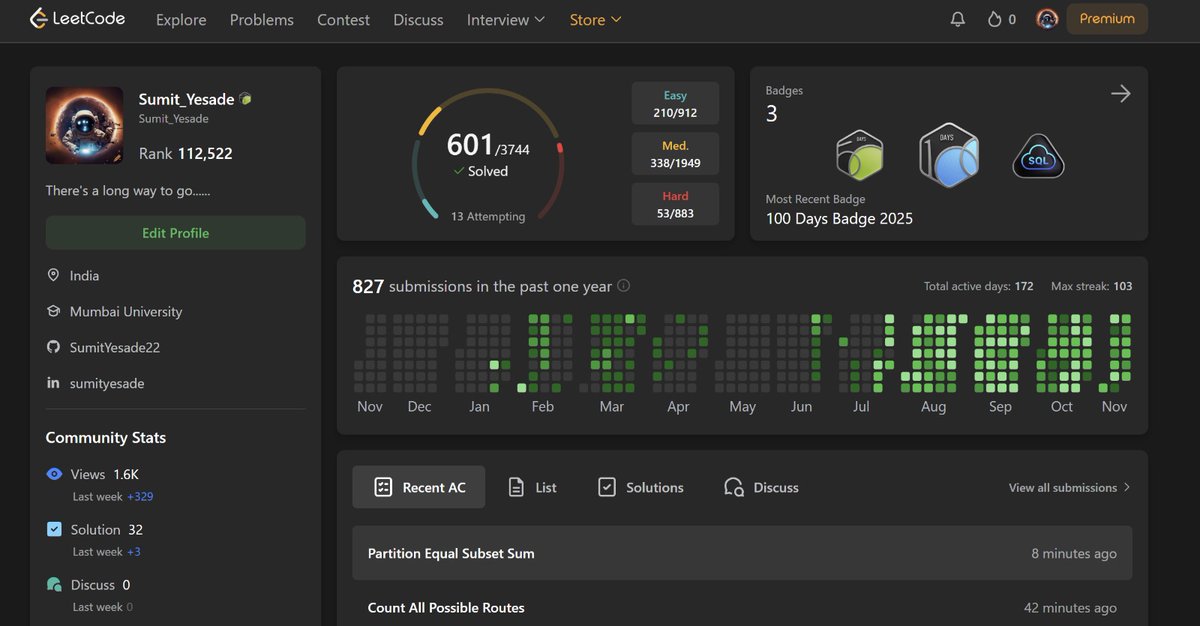Switch to the Solutions tab
Screen dimensions: 1200x626
pos(641,487)
